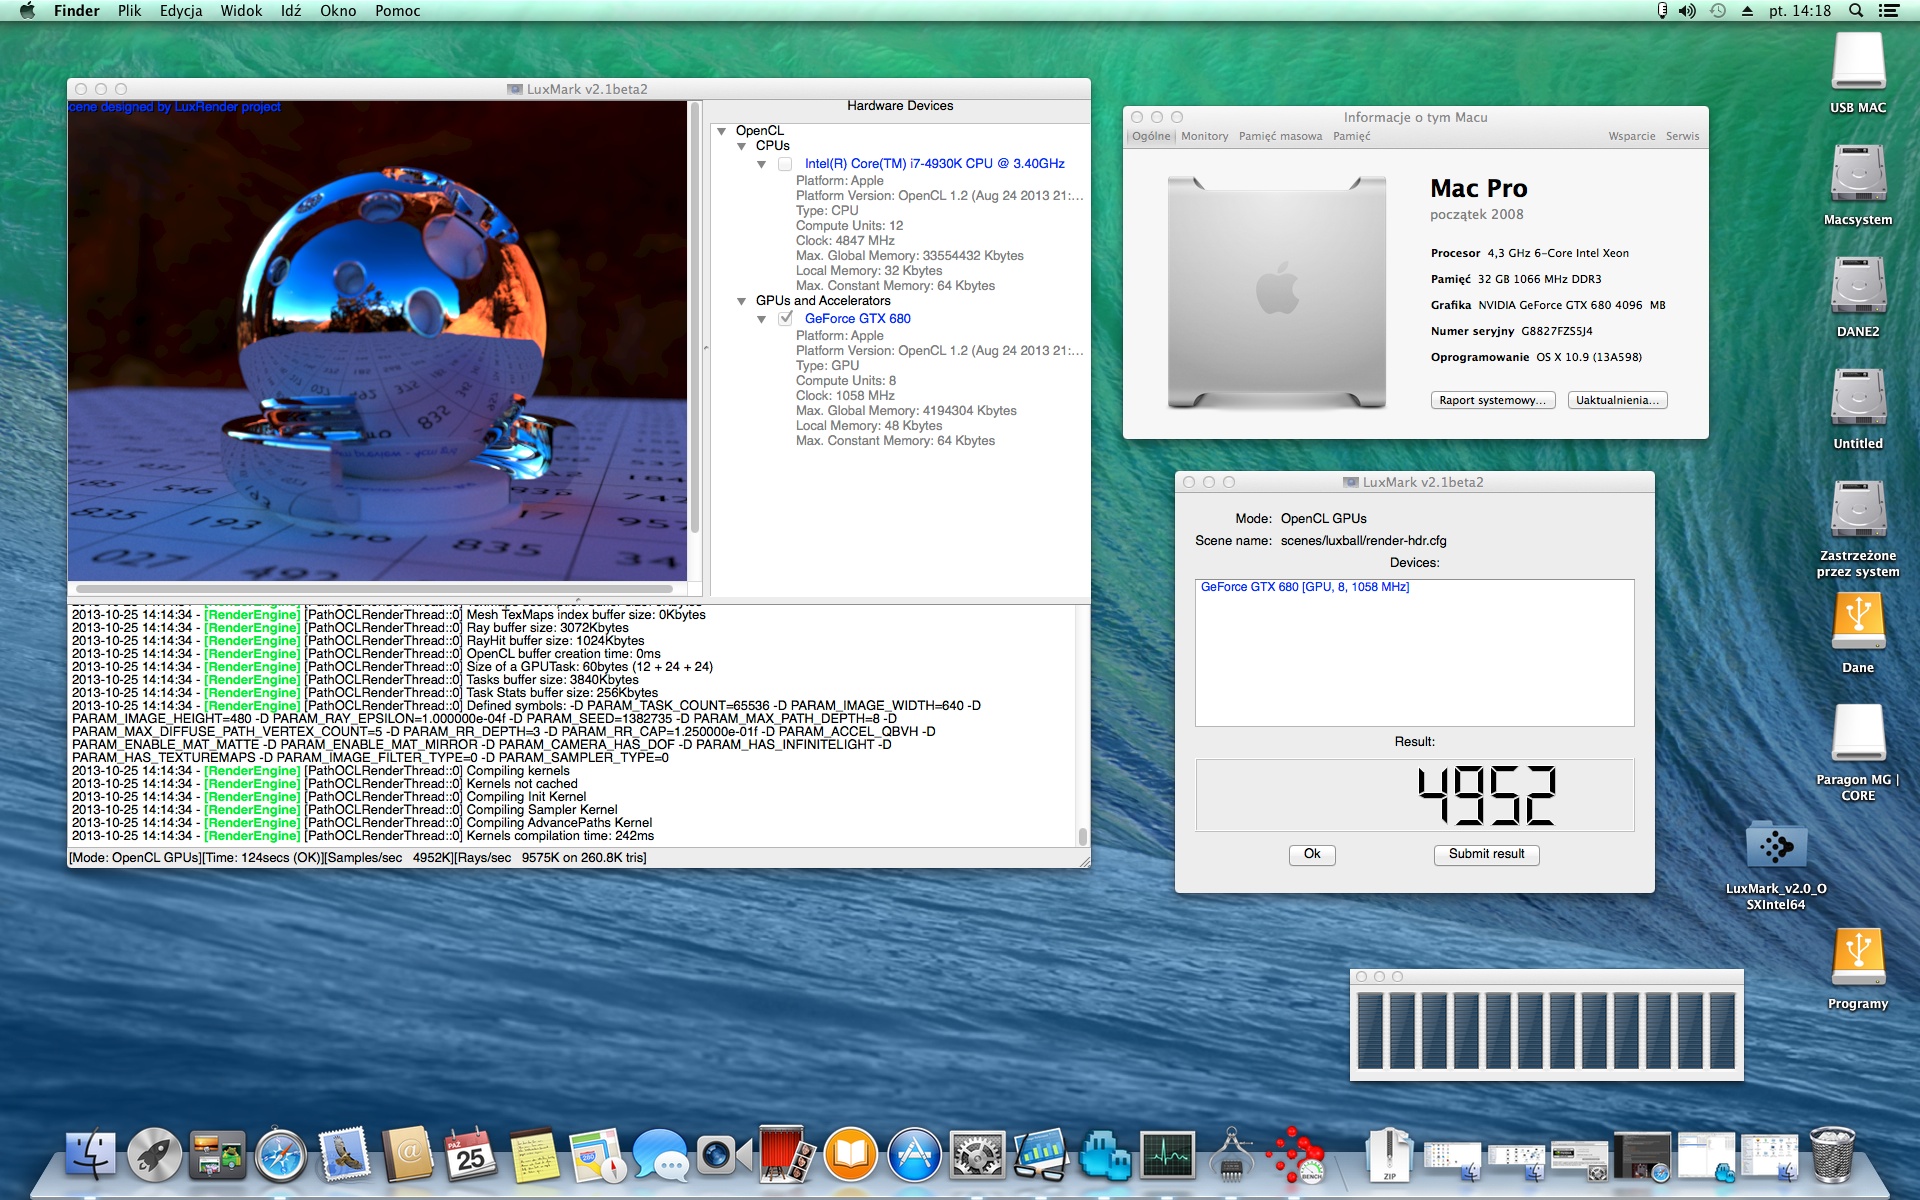Screen dimensions: 1920x1200
Task: Click Ok in LuxMark result dialog
Action: (x=1312, y=854)
